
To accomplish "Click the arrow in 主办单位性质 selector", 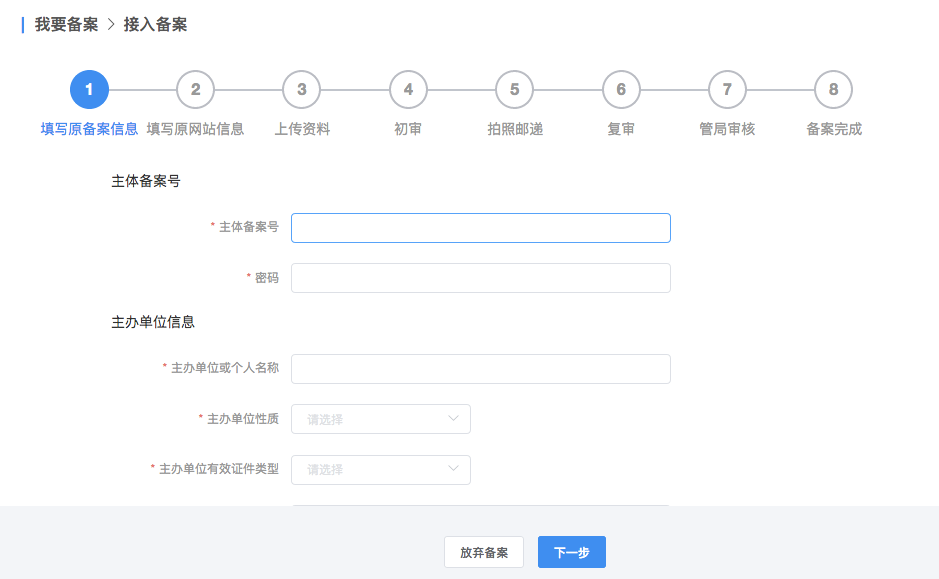I will coord(453,419).
